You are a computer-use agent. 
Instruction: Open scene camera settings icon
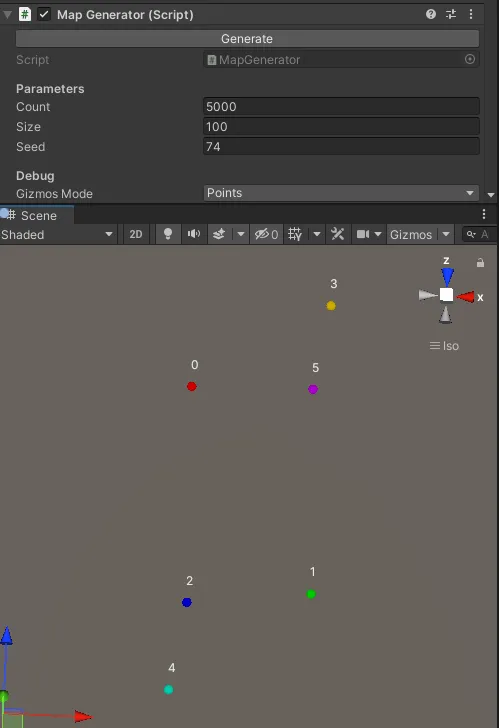(363, 234)
